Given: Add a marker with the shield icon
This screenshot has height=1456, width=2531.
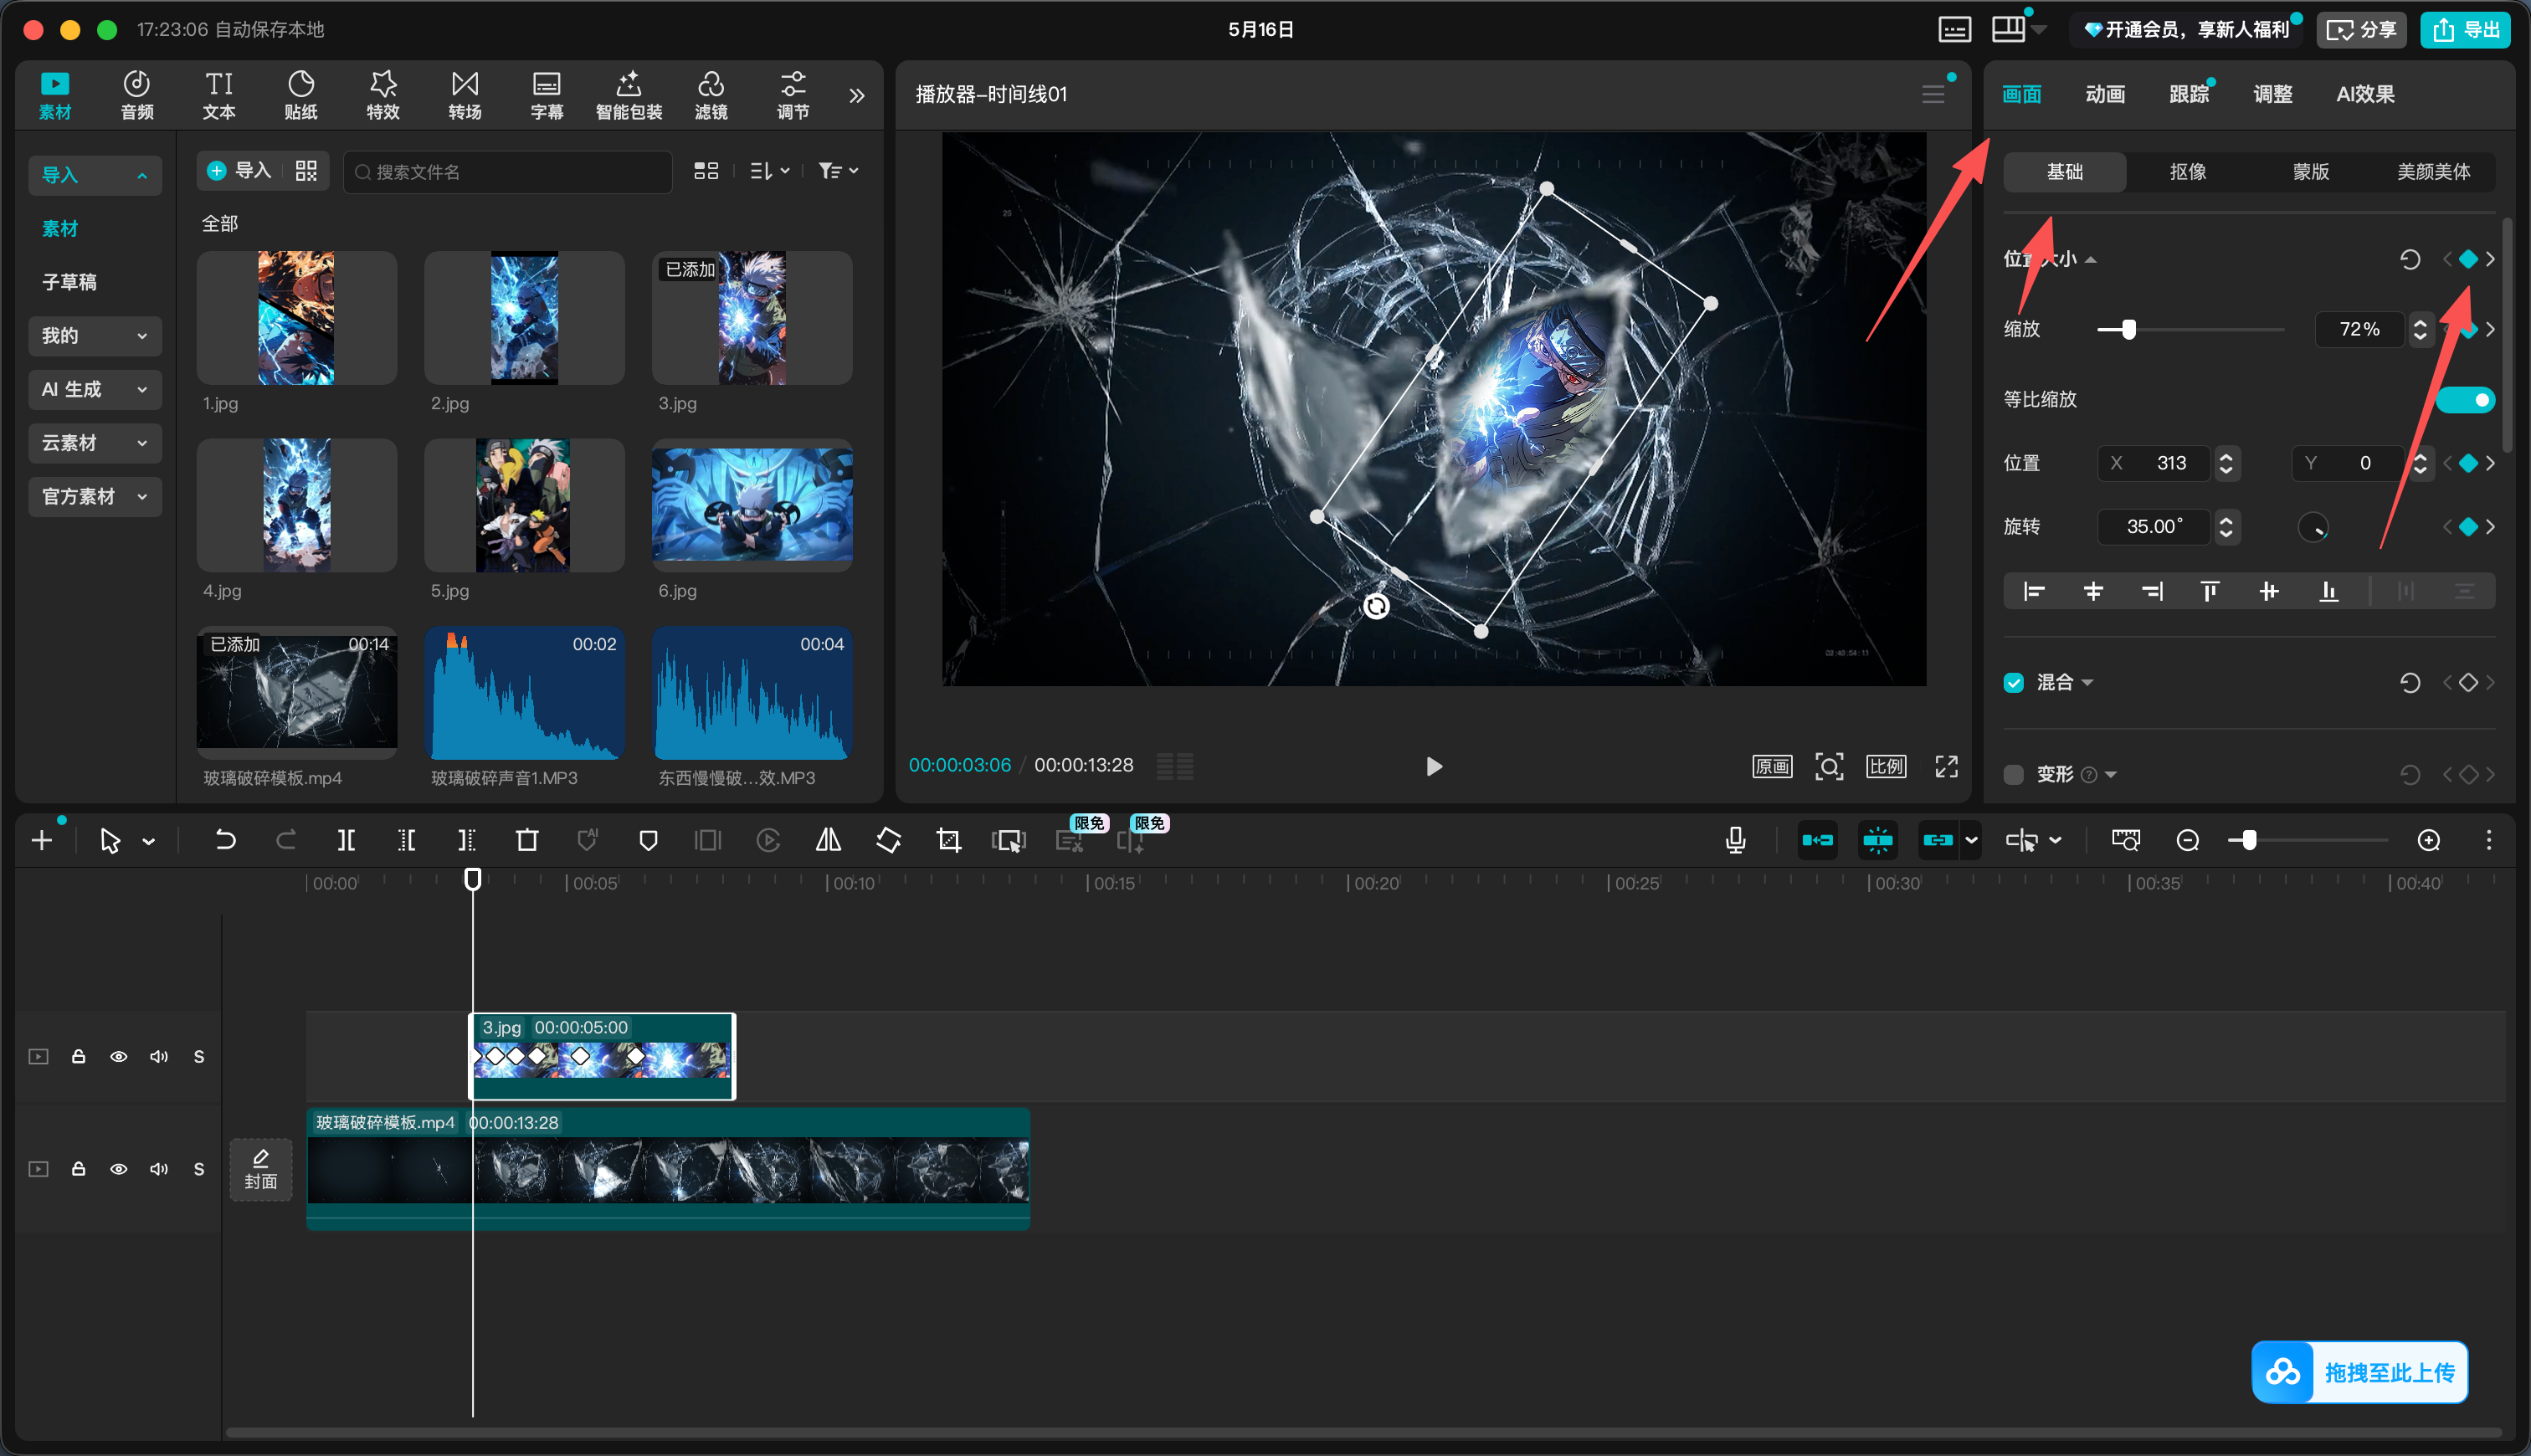Looking at the screenshot, I should (648, 841).
